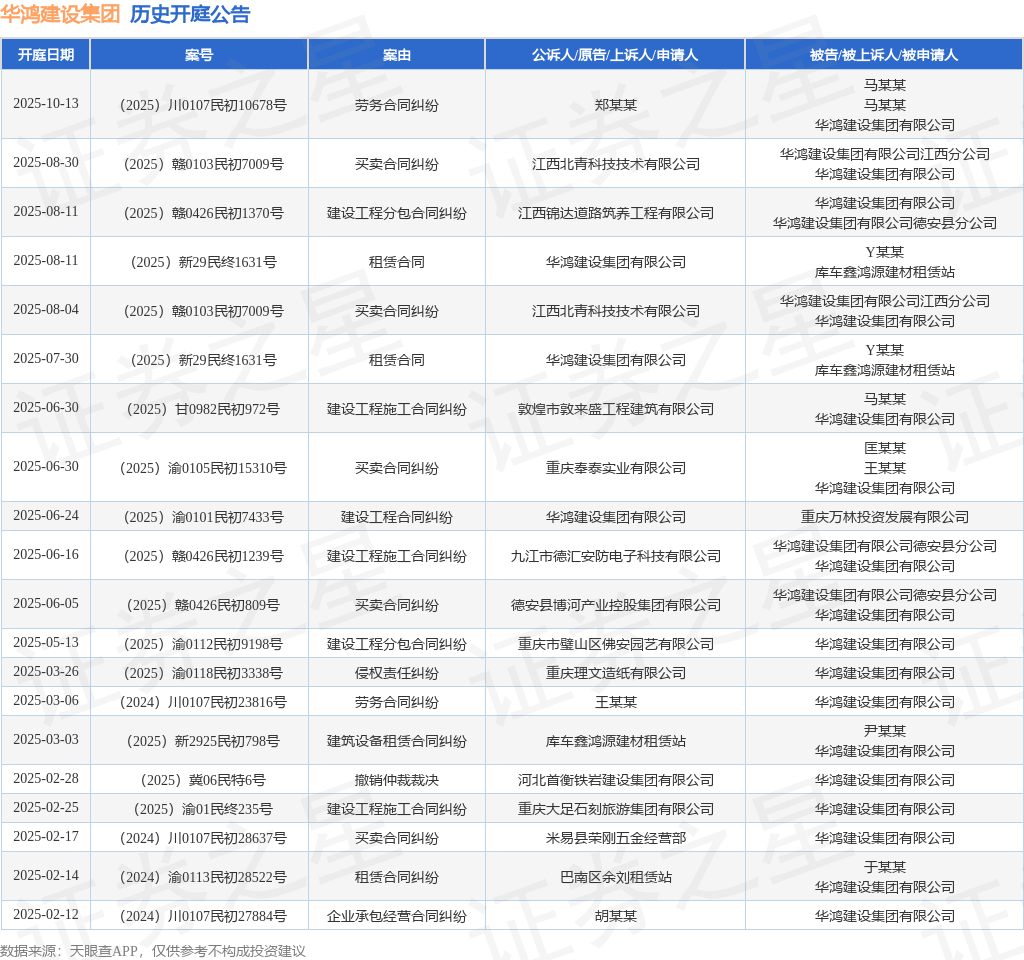This screenshot has width=1024, height=960.
Task: Select case number (2025)冀06民特6号
Action: pyautogui.click(x=203, y=780)
